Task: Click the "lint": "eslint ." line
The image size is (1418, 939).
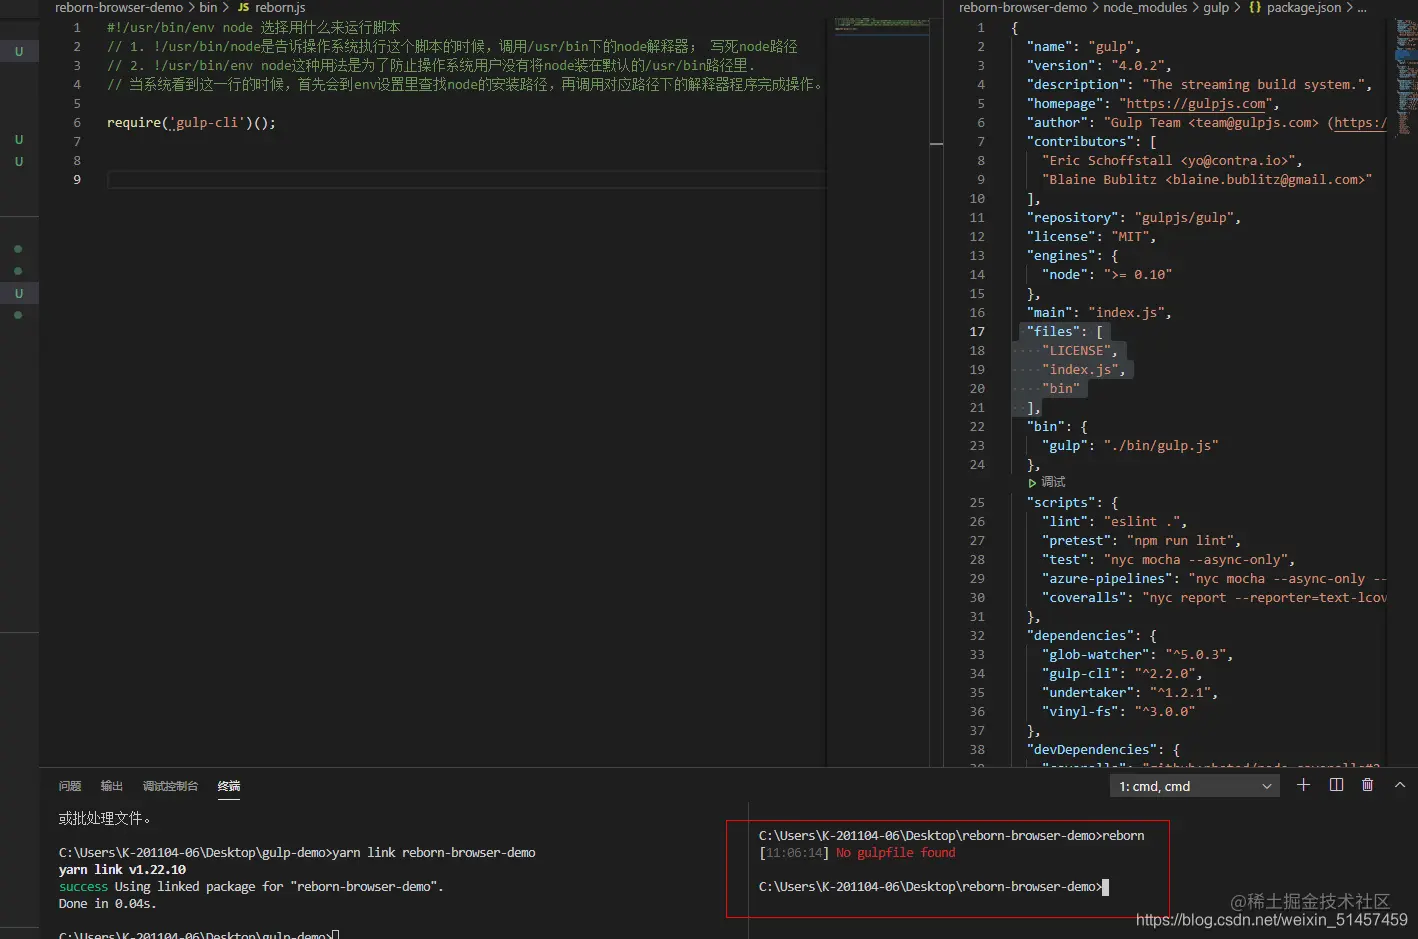Action: [x=1114, y=521]
